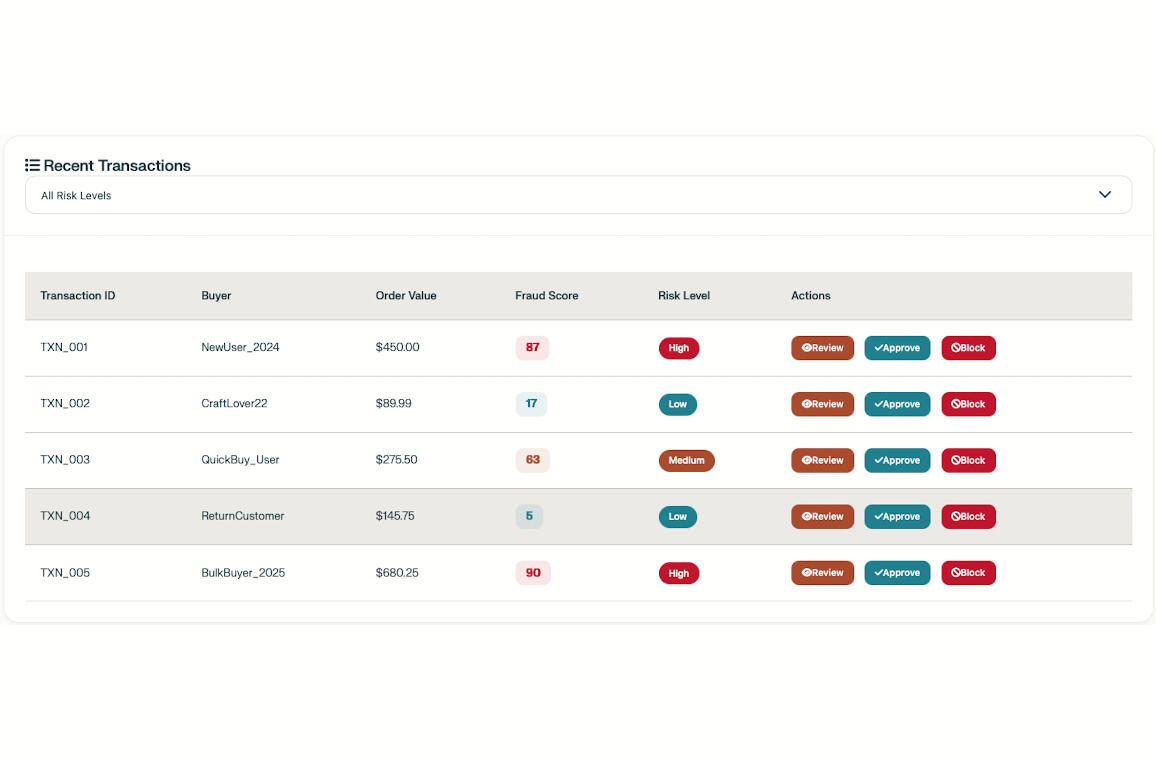Click the Order Value column header

405,296
